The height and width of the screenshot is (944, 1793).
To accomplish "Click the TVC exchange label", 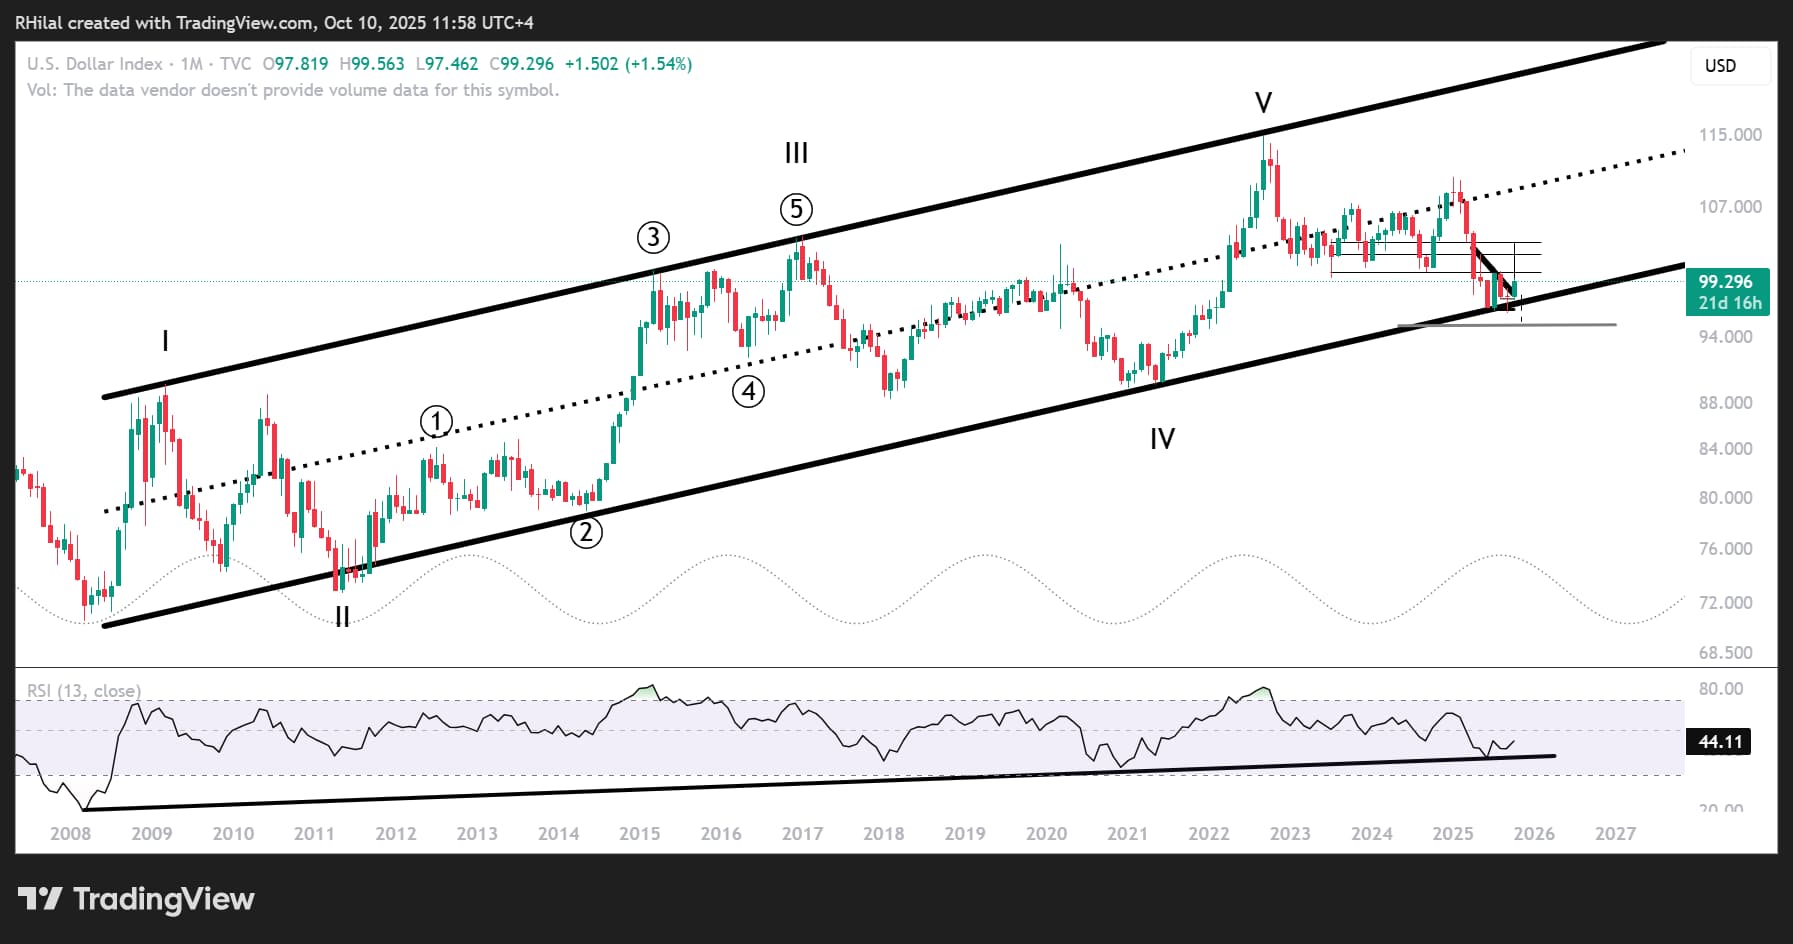I will (236, 64).
